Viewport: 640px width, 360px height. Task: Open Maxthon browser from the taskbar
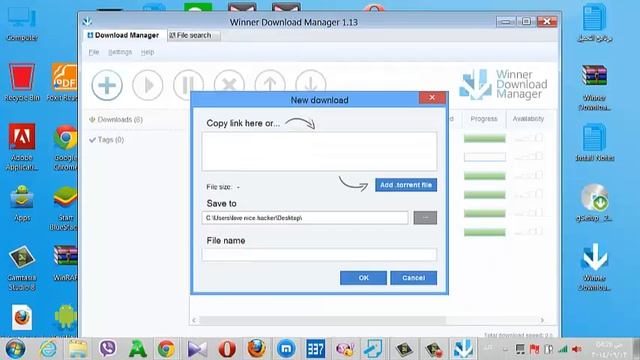pyautogui.click(x=286, y=349)
